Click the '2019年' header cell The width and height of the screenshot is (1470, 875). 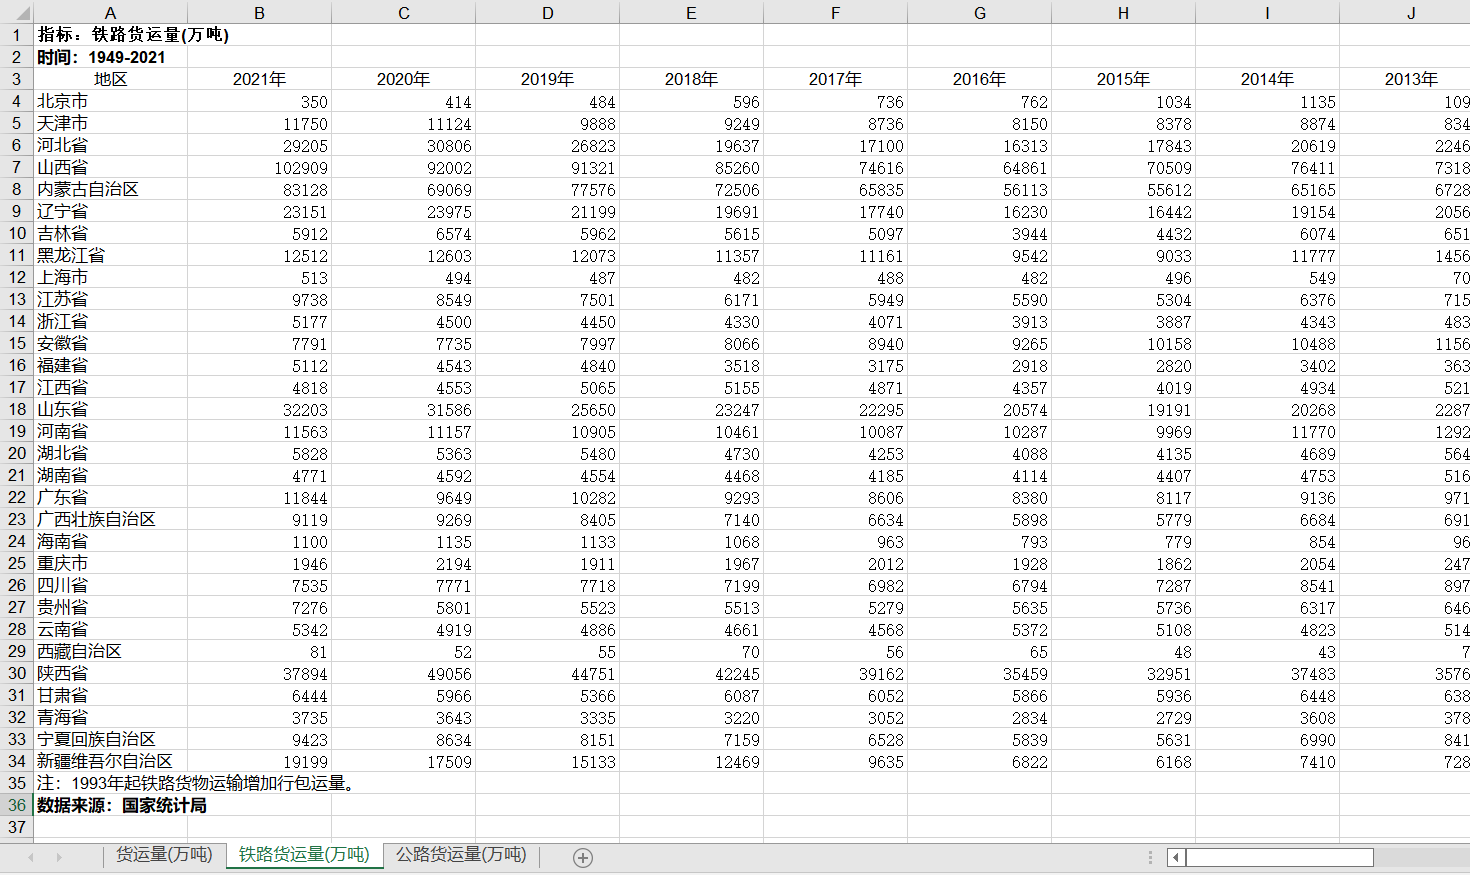547,79
